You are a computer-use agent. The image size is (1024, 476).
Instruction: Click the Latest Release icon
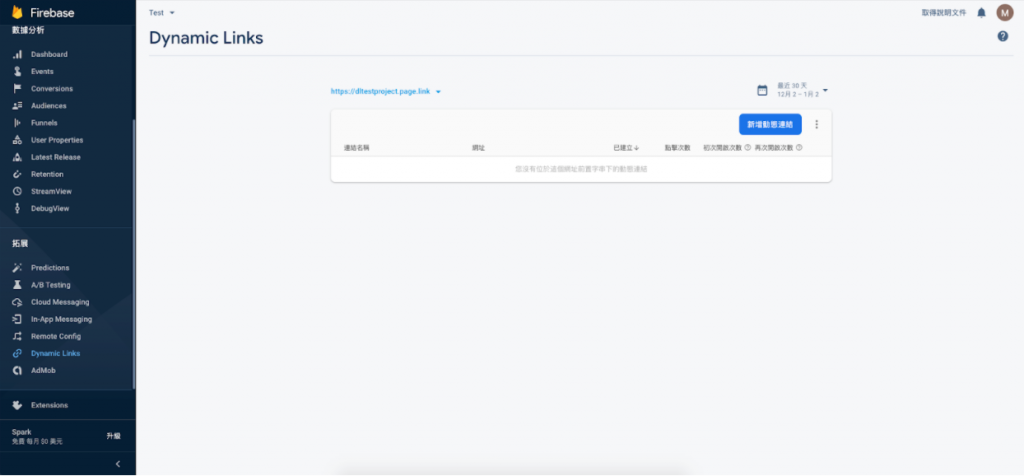[x=18, y=157]
